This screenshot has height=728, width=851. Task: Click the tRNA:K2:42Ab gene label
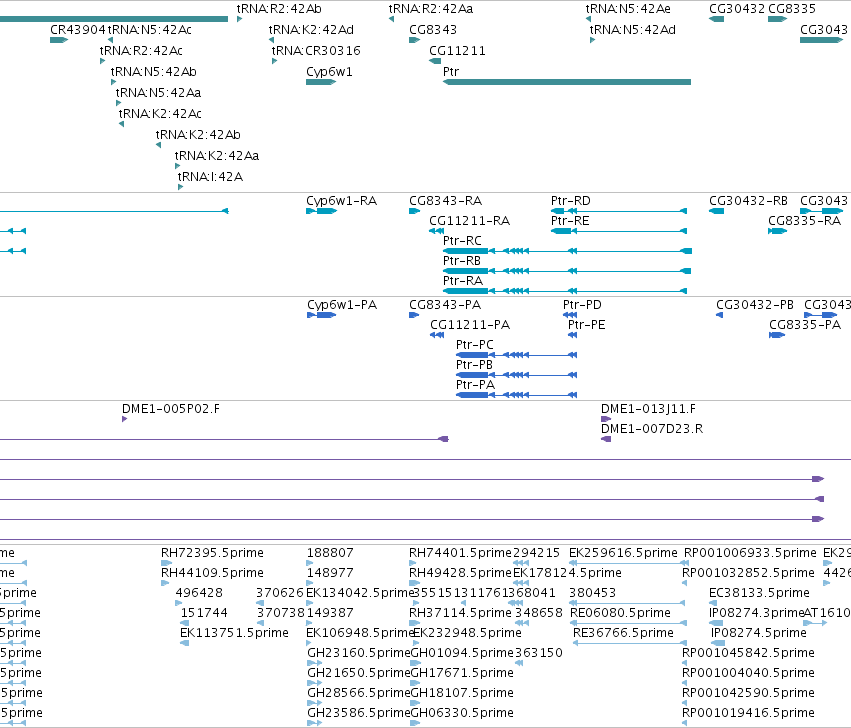click(x=198, y=135)
